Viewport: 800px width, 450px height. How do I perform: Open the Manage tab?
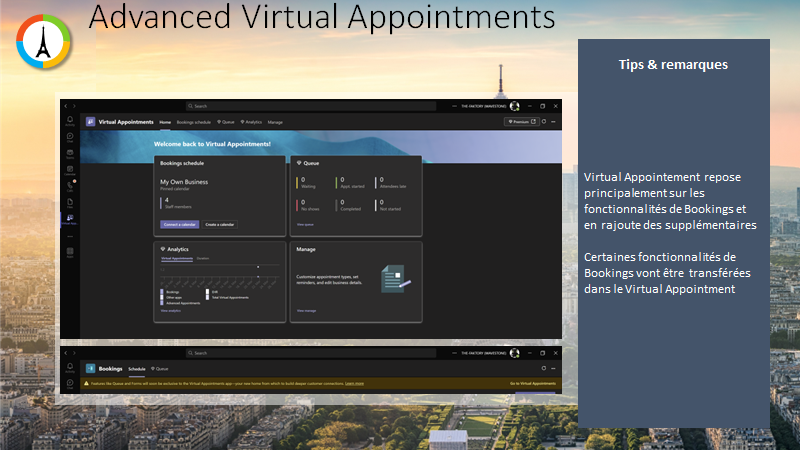point(275,122)
